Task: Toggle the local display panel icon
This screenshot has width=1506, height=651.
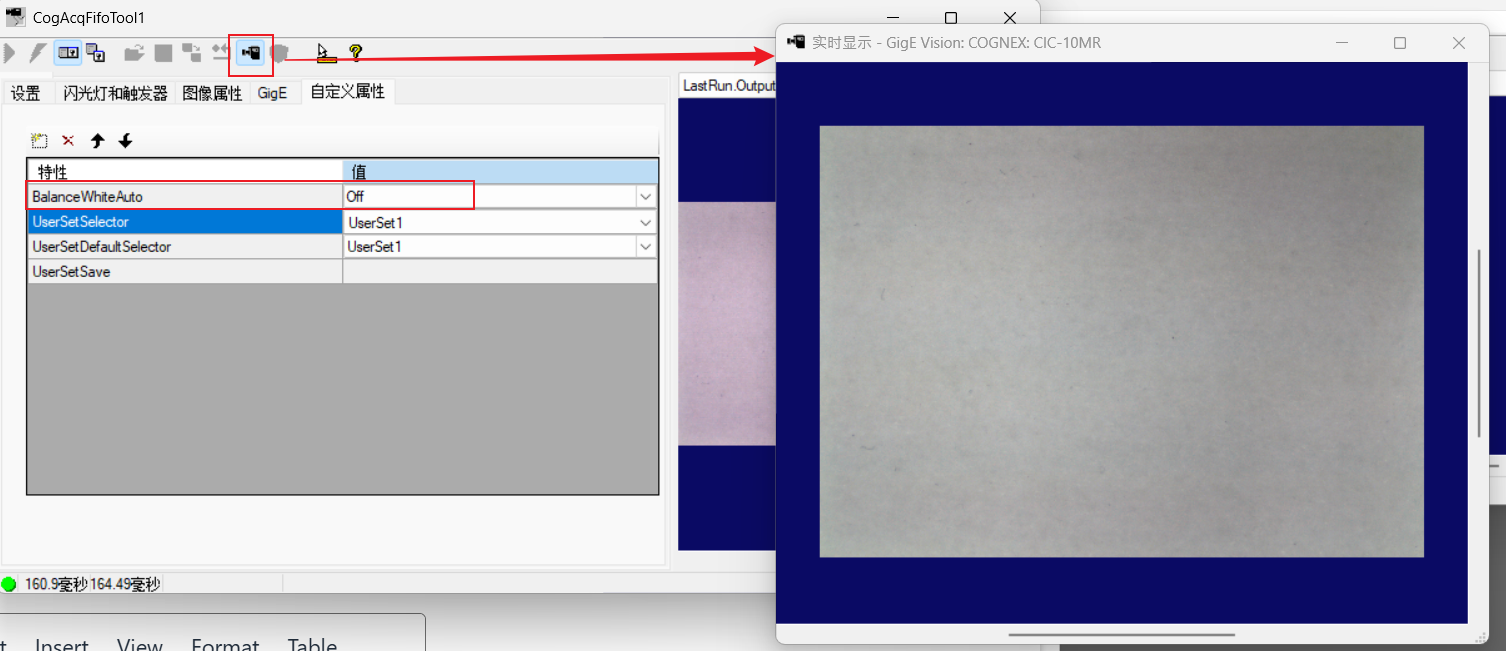Action: 68,53
